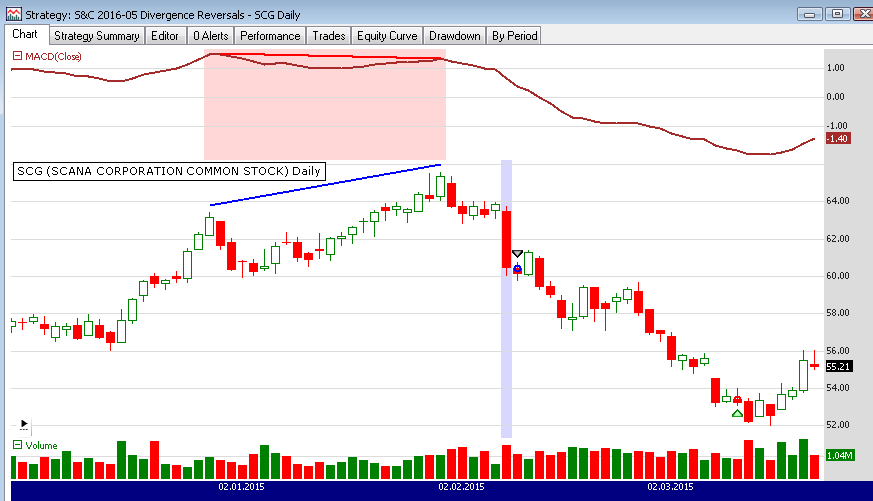The width and height of the screenshot is (873, 501).
Task: Open the Strategy Summary tab
Action: click(96, 36)
